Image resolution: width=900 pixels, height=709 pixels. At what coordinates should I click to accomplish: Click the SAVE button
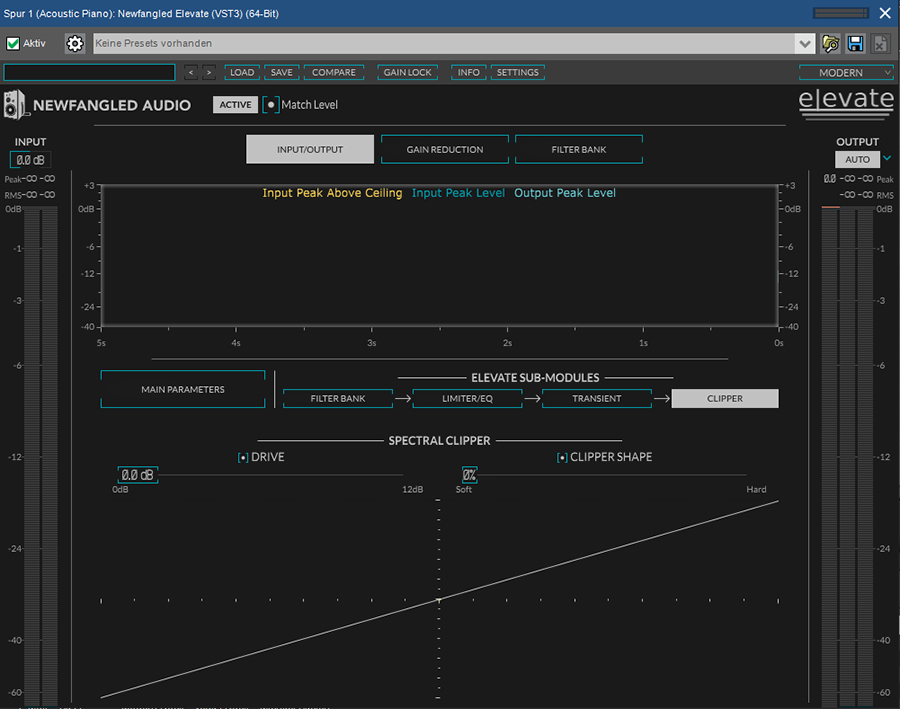pyautogui.click(x=282, y=72)
